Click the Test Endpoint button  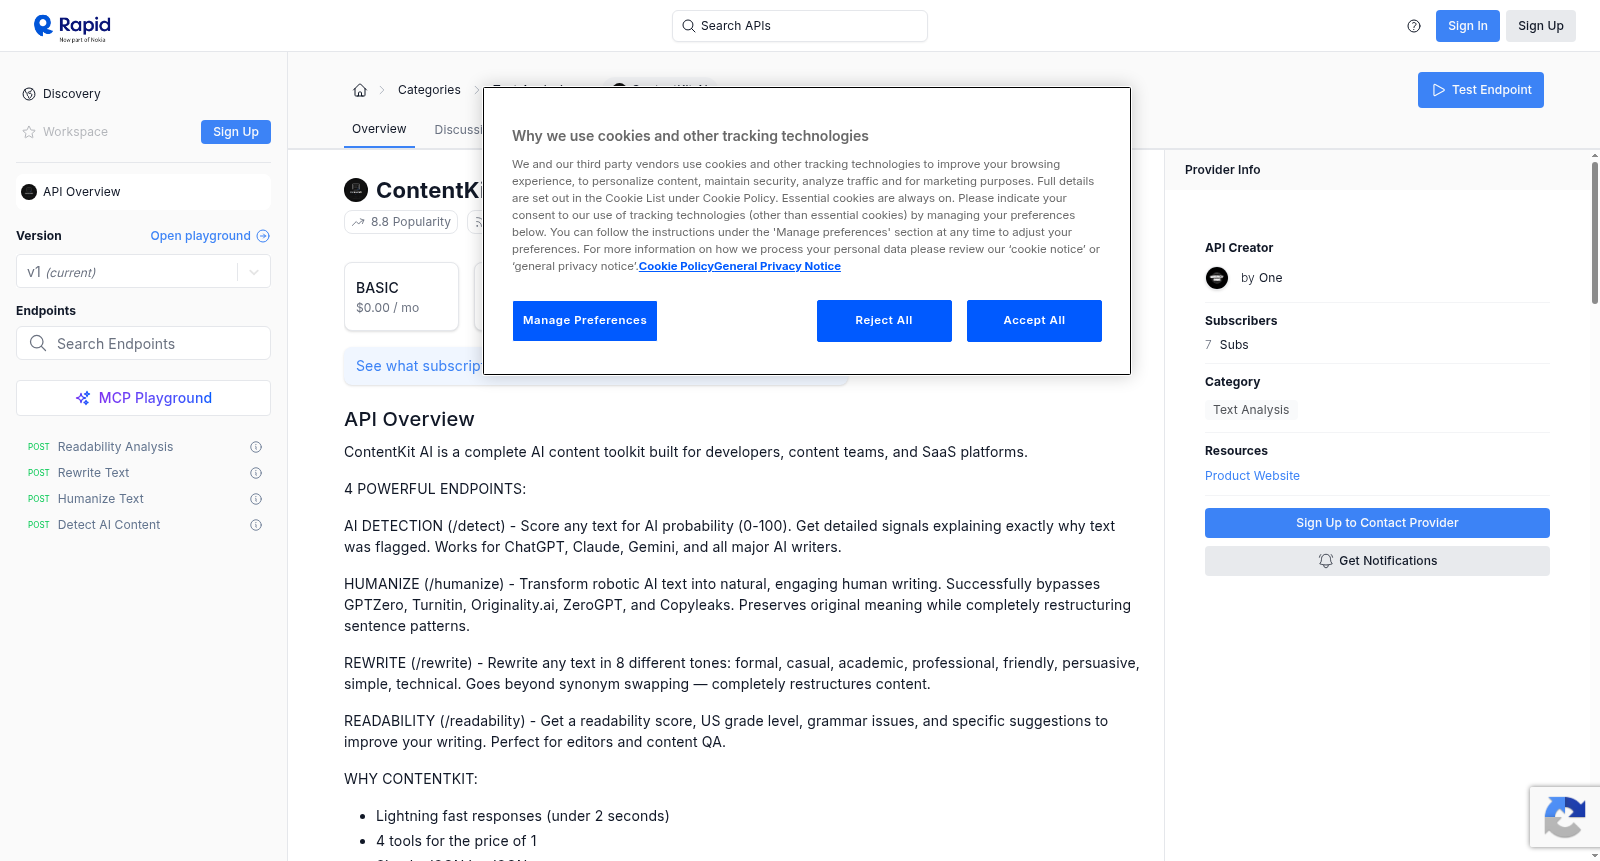pos(1481,90)
